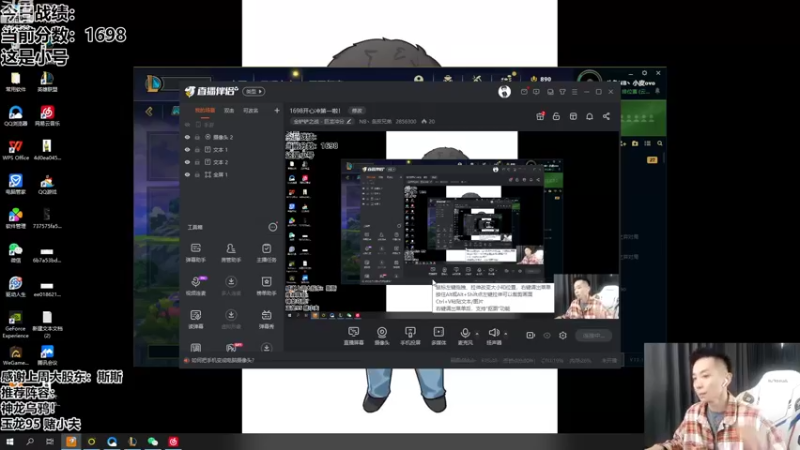800x450 pixels.
Task: Switch to the second scene tab
Action: [229, 110]
